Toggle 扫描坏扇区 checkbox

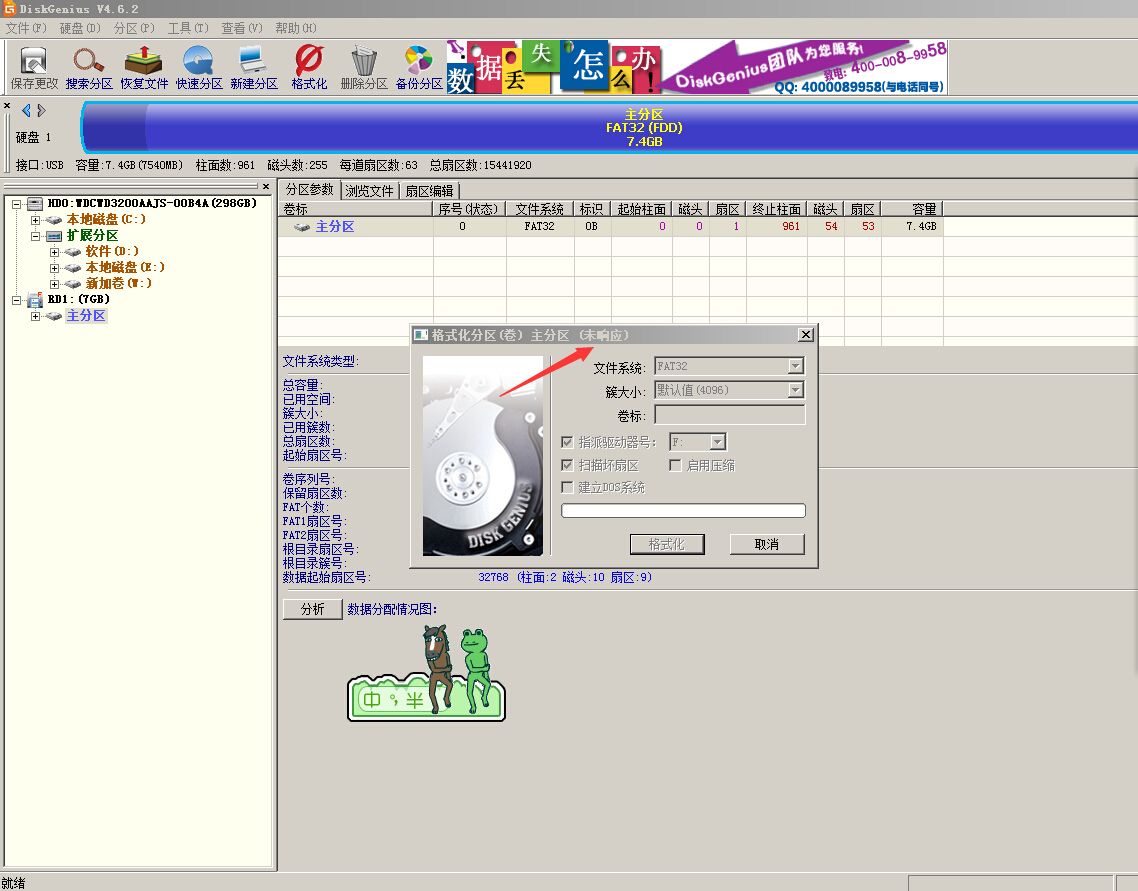[568, 465]
